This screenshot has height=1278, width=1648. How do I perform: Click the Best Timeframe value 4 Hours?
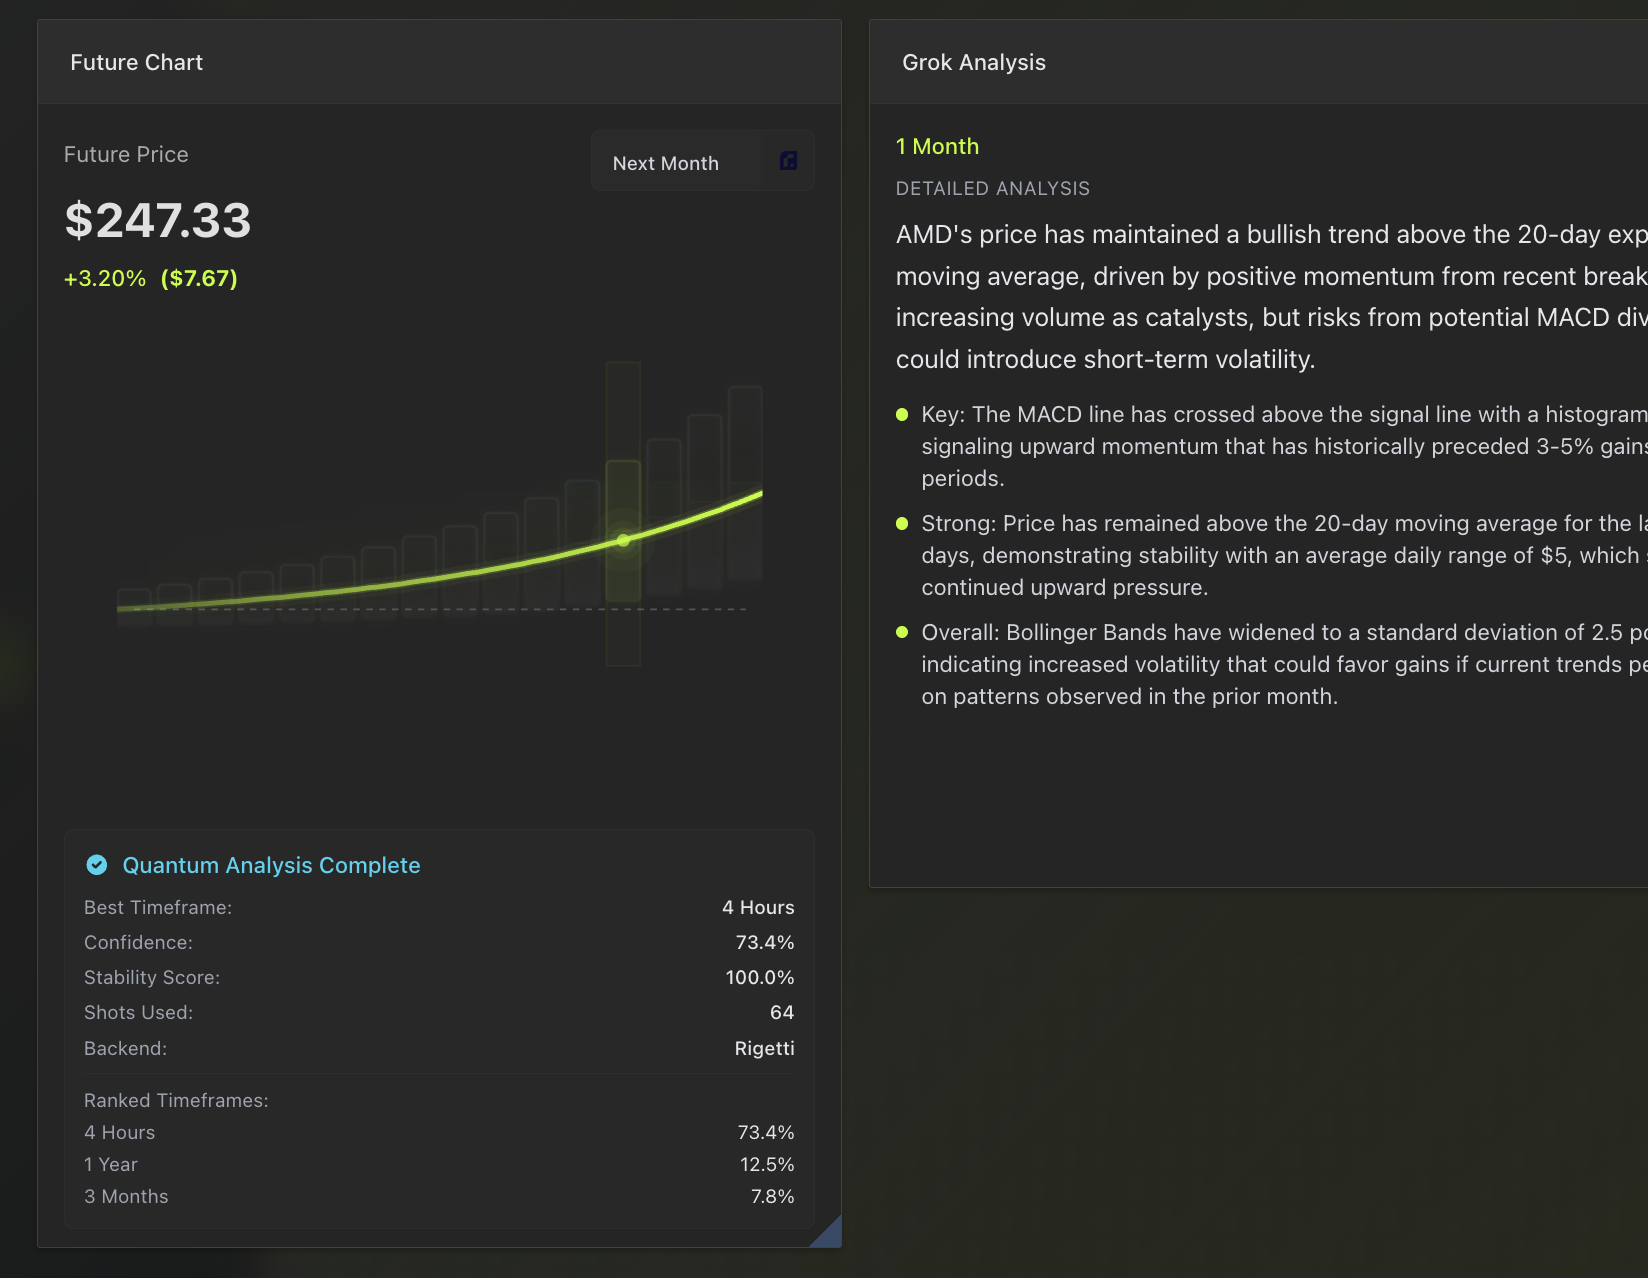coord(758,907)
